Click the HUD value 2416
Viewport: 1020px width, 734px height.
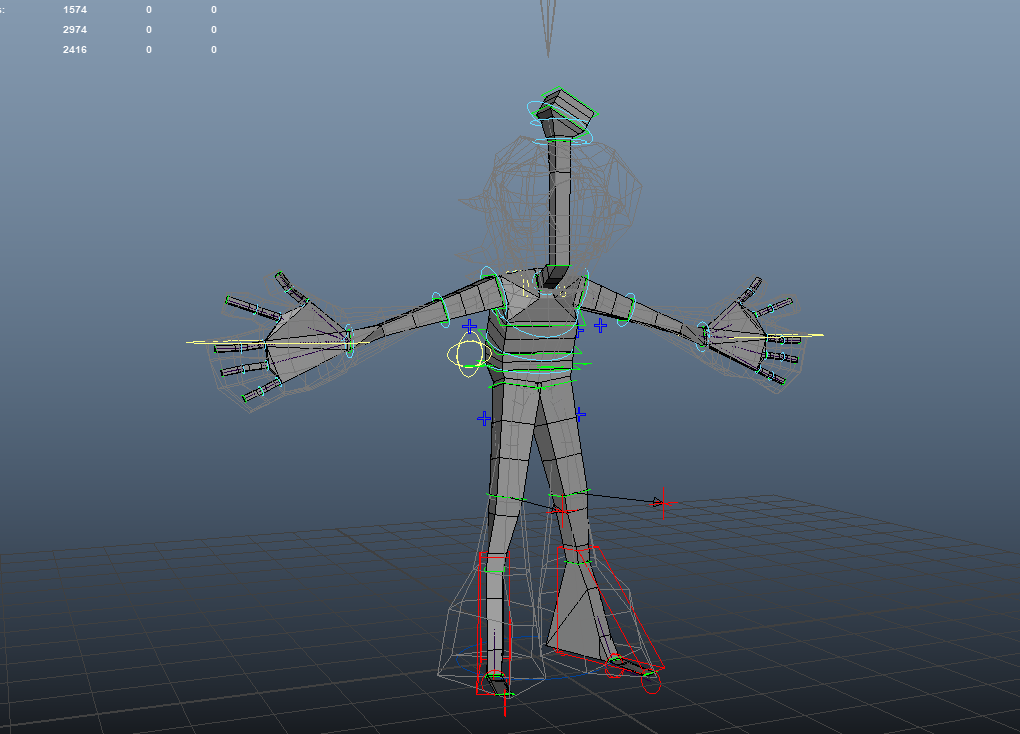tap(75, 49)
